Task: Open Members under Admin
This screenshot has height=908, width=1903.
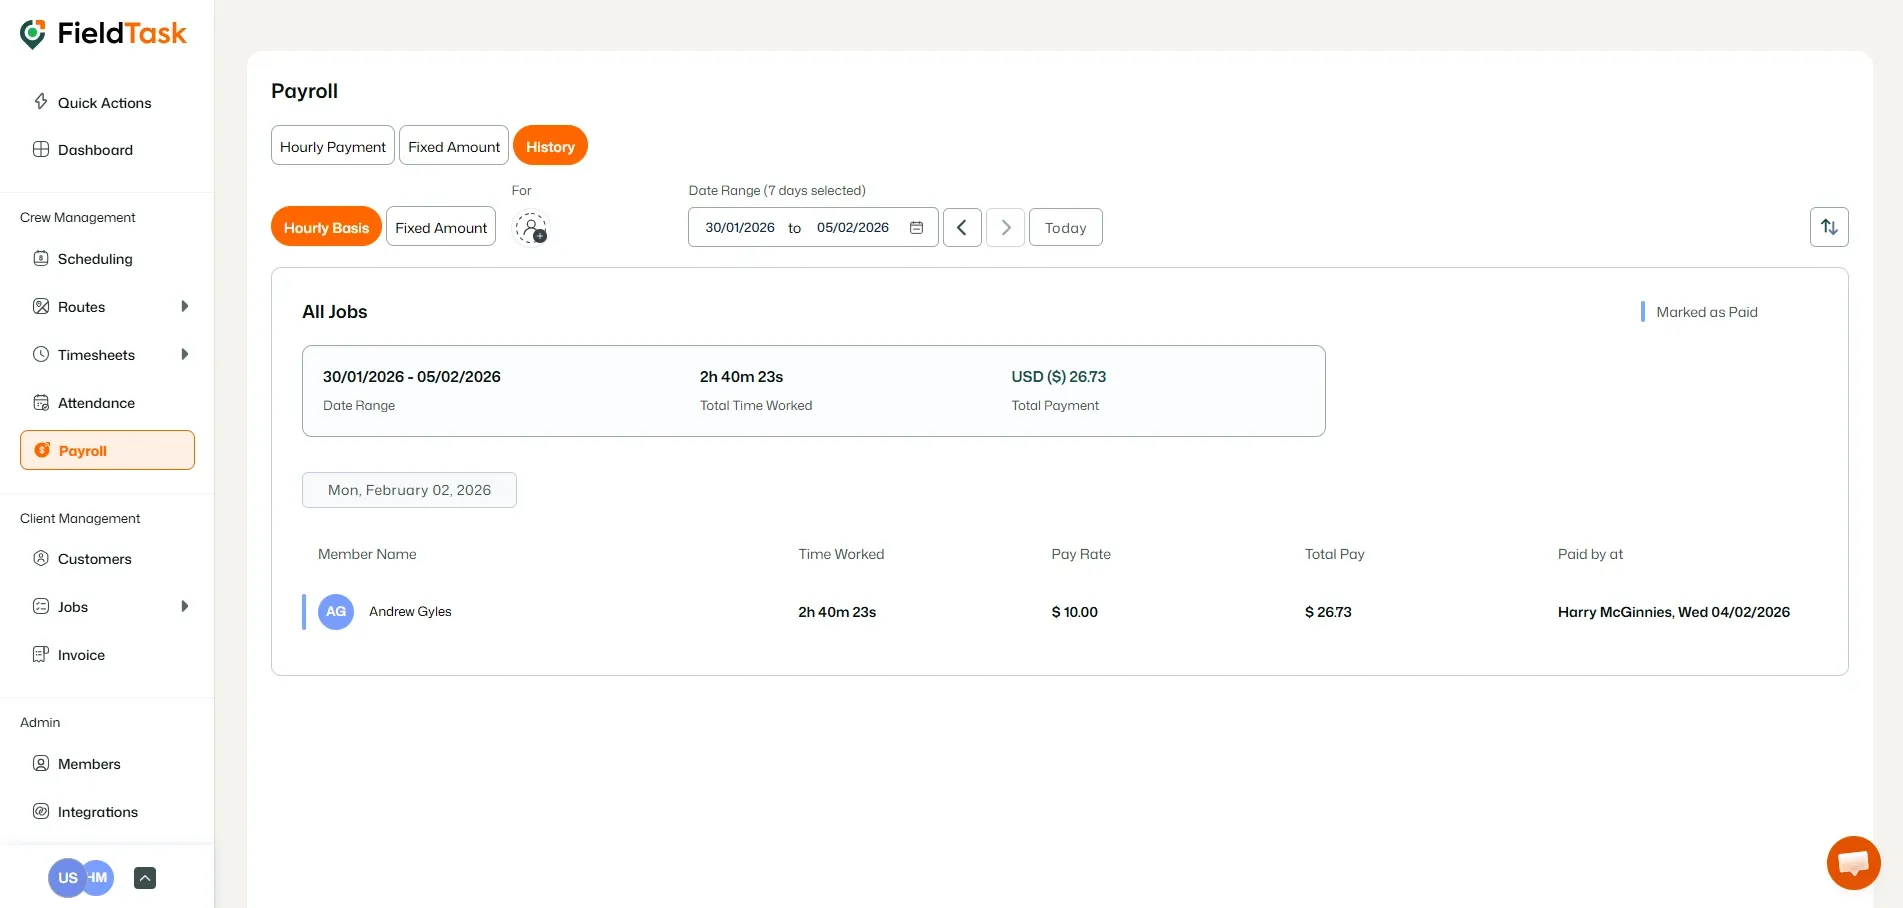Action: click(89, 763)
